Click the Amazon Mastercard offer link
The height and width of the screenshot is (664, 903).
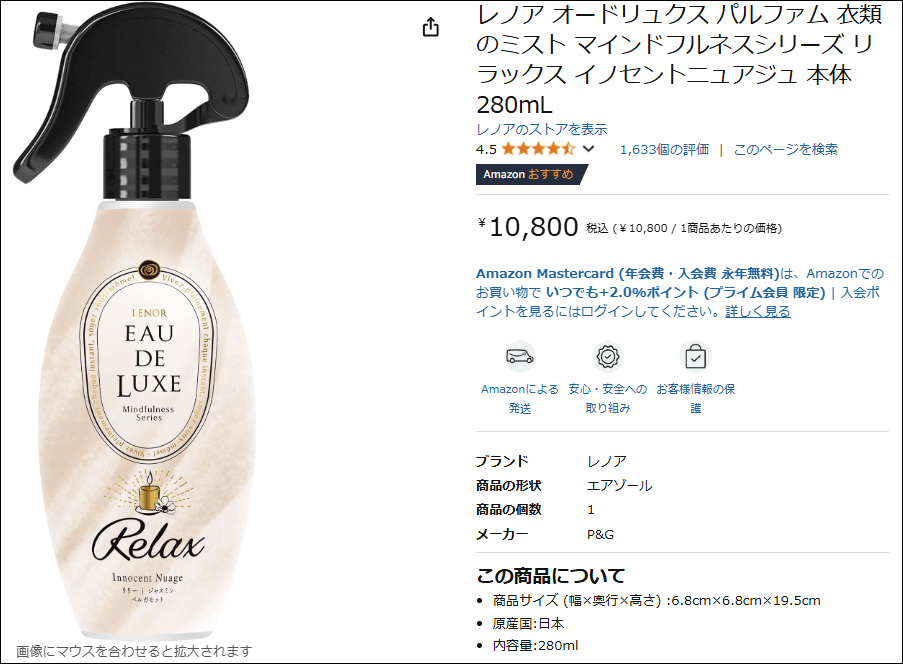(628, 274)
